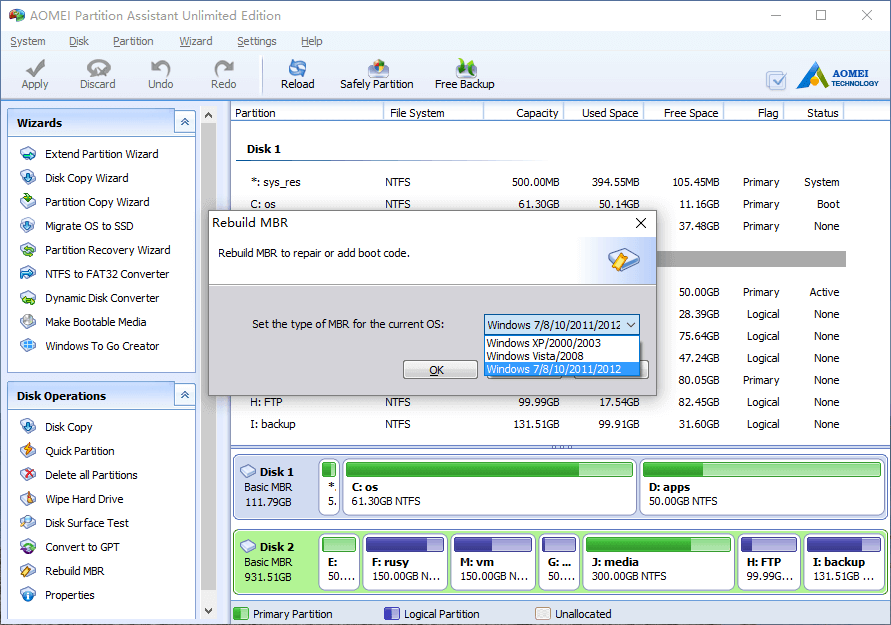The height and width of the screenshot is (625, 891).
Task: Select the Wipe Hard Drive operation
Action: click(x=84, y=499)
